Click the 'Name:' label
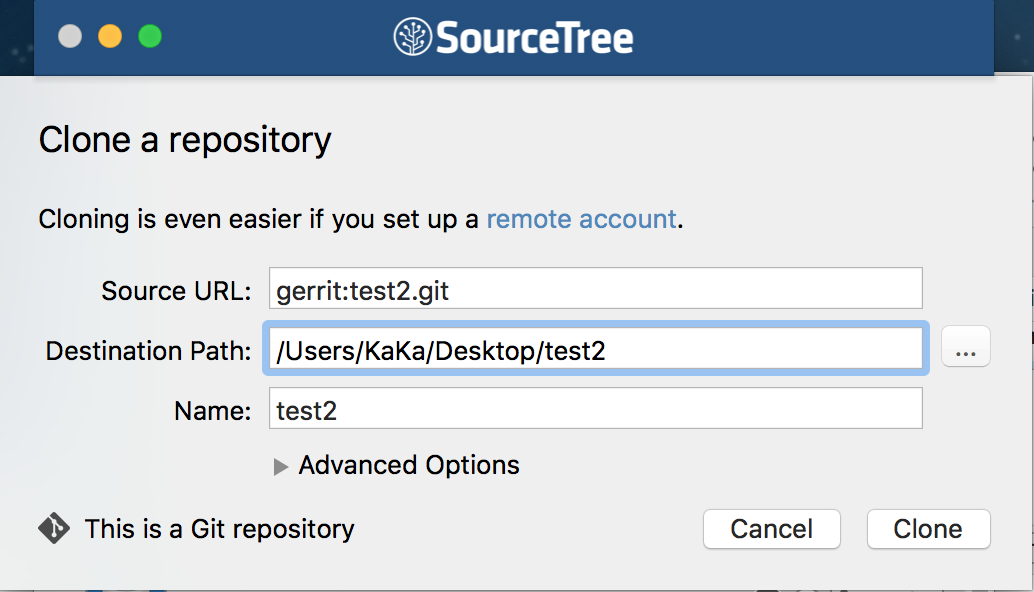 (x=213, y=411)
